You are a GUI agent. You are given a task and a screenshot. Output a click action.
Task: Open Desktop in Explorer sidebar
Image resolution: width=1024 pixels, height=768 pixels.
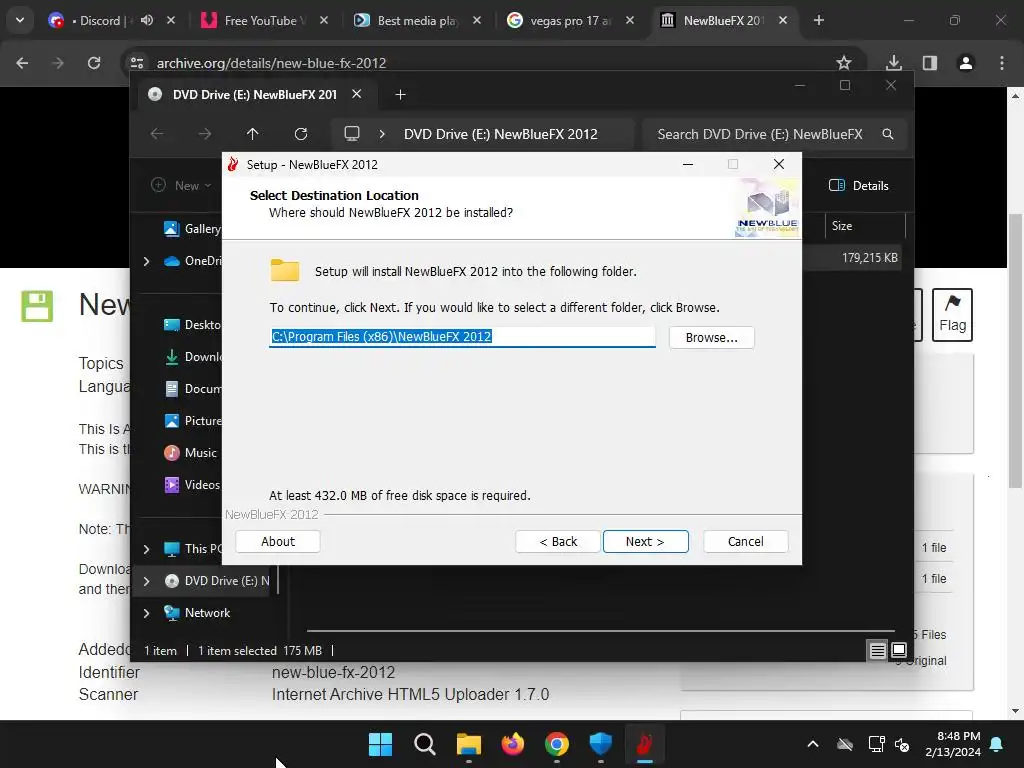coord(192,325)
